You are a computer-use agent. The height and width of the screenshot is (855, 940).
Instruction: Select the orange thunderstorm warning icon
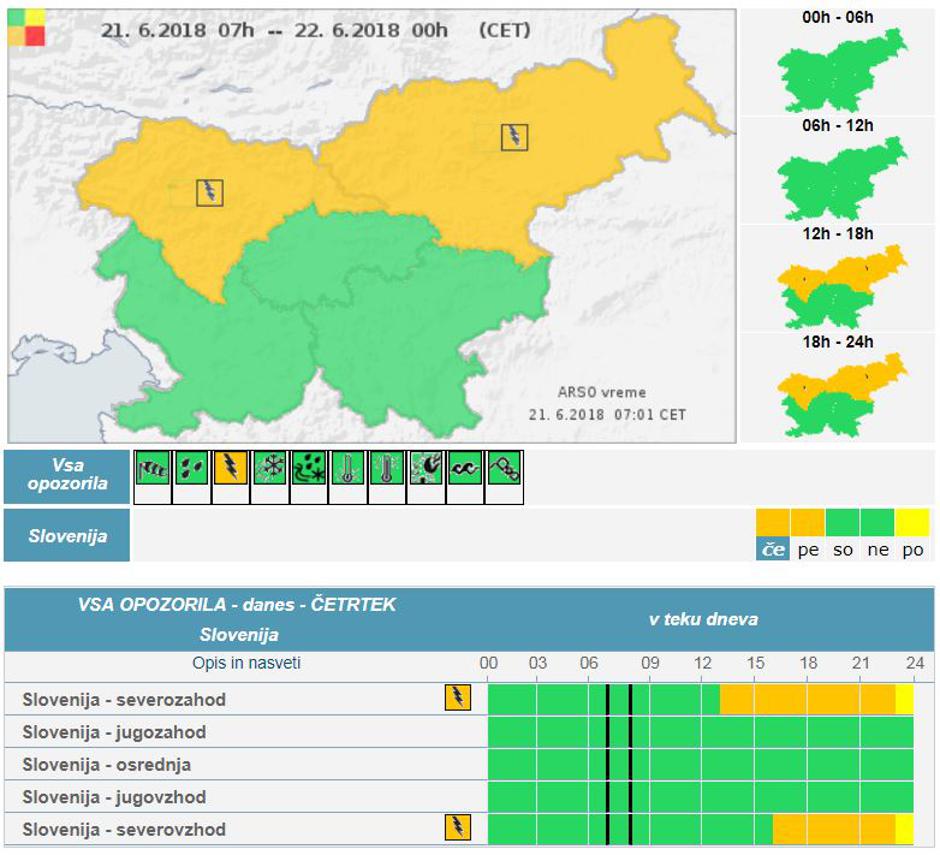pyautogui.click(x=231, y=468)
